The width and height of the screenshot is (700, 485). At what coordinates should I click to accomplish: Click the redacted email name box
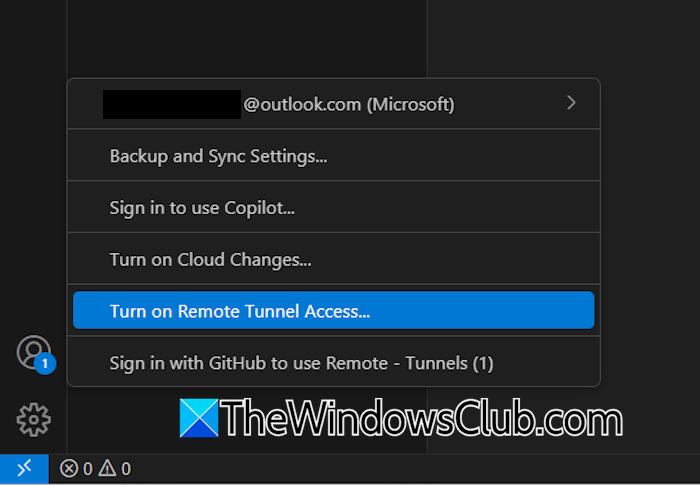(x=172, y=104)
